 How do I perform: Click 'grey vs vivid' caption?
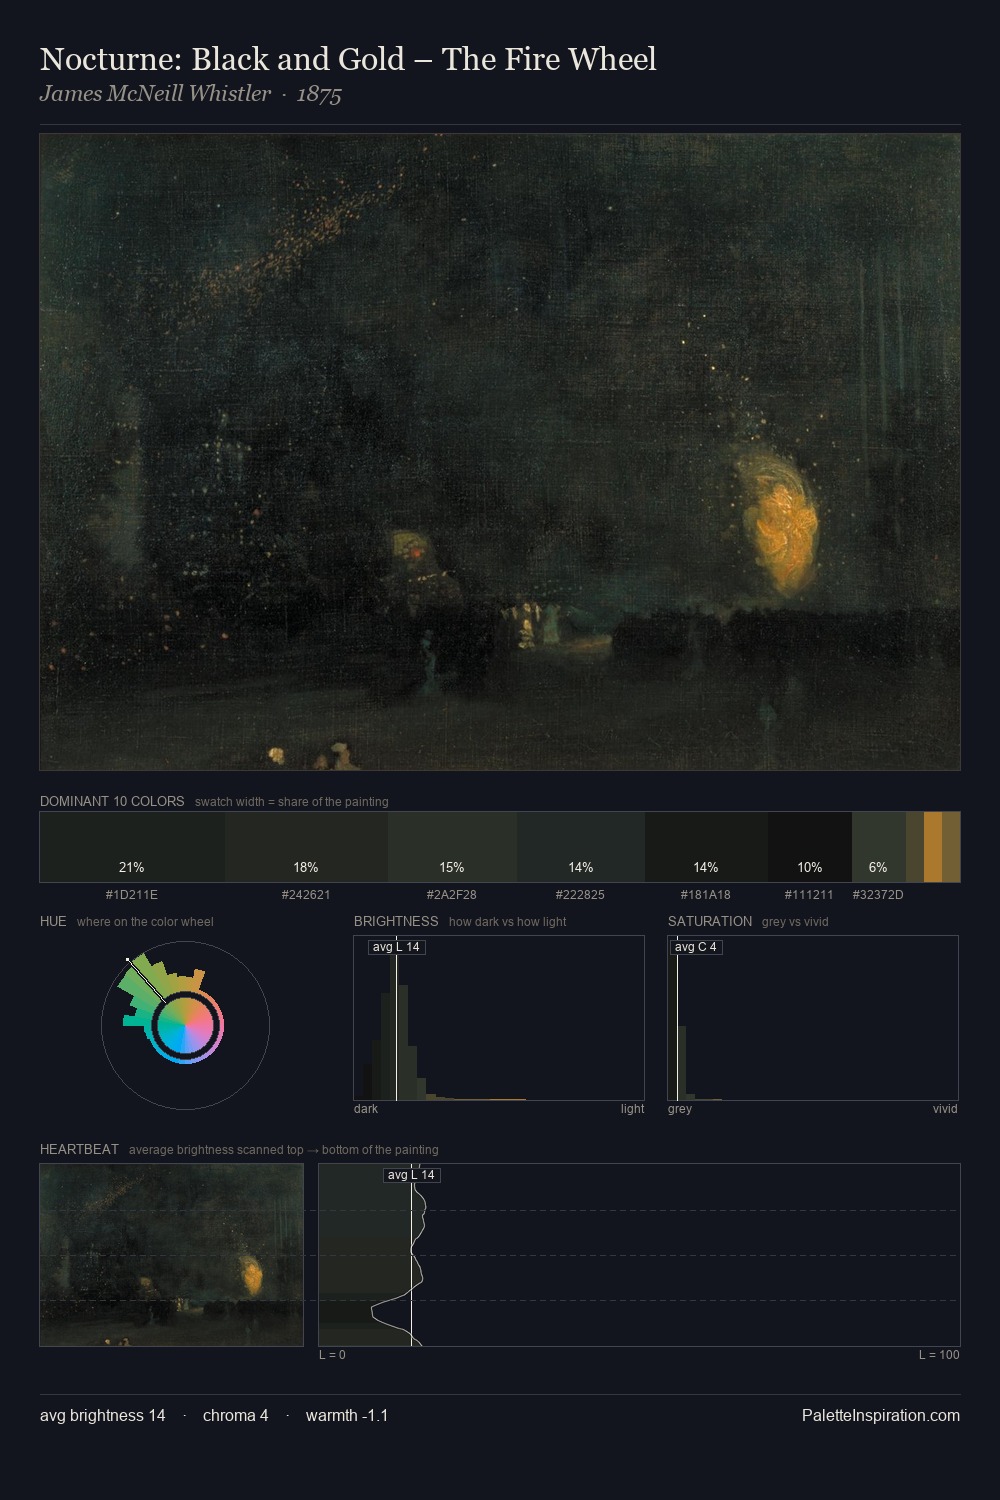pyautogui.click(x=795, y=922)
